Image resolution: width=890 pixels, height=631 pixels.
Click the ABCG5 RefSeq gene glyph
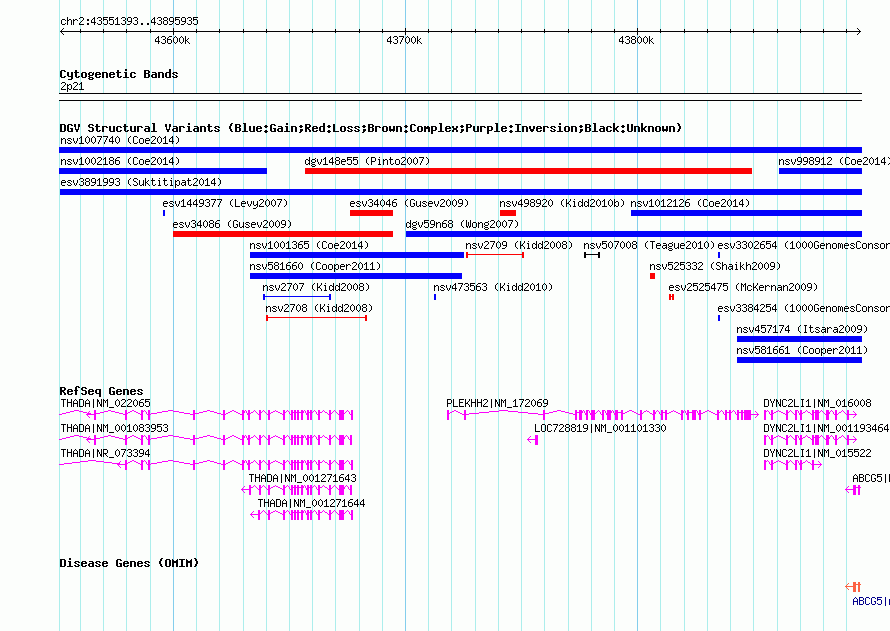tap(853, 490)
